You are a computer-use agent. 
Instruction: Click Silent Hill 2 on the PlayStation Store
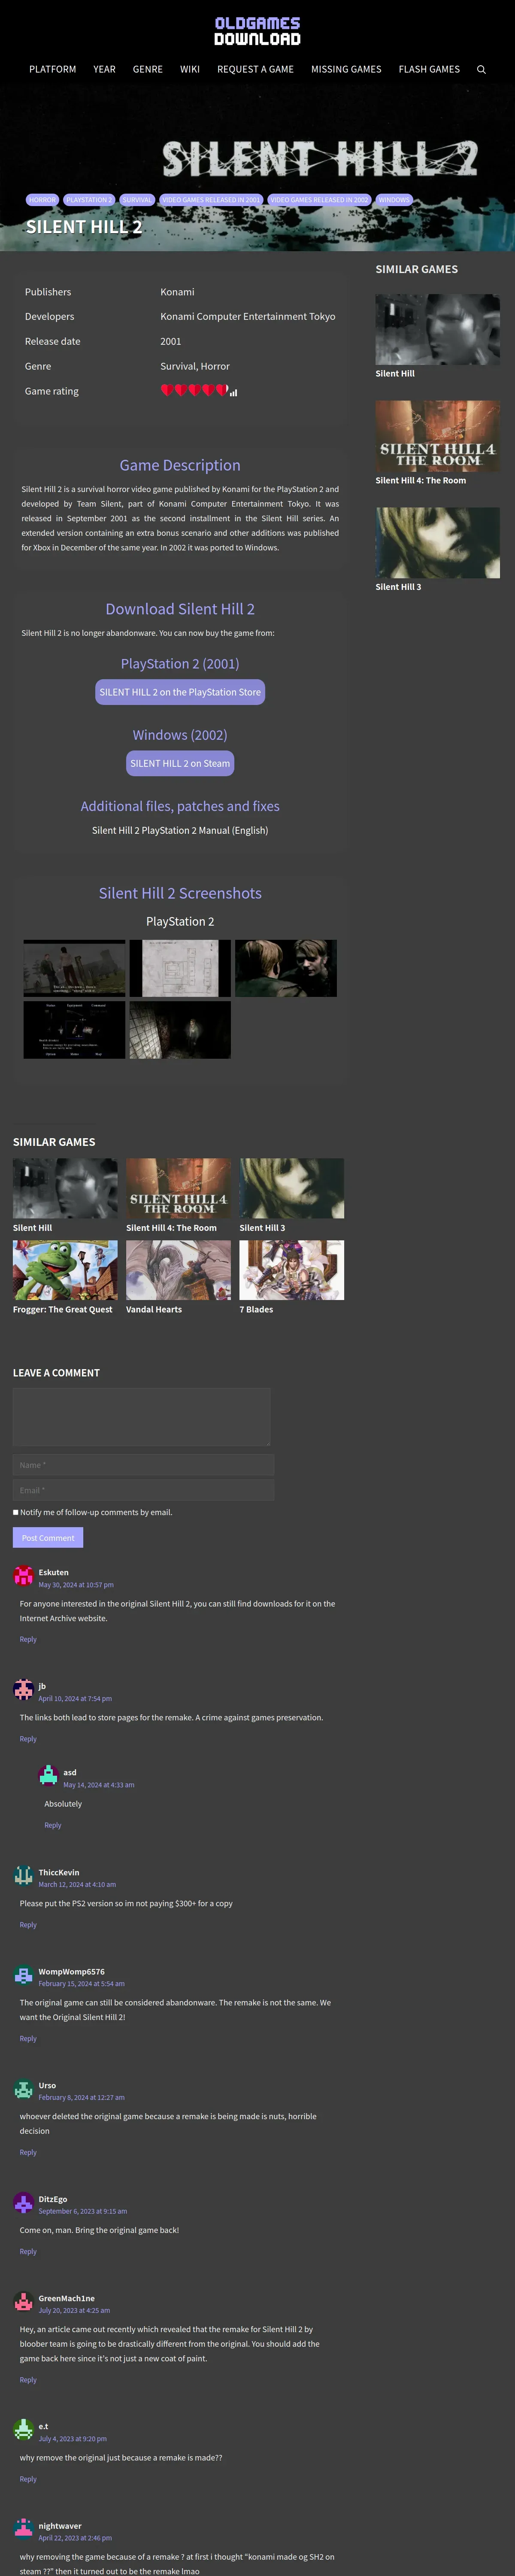(x=180, y=692)
